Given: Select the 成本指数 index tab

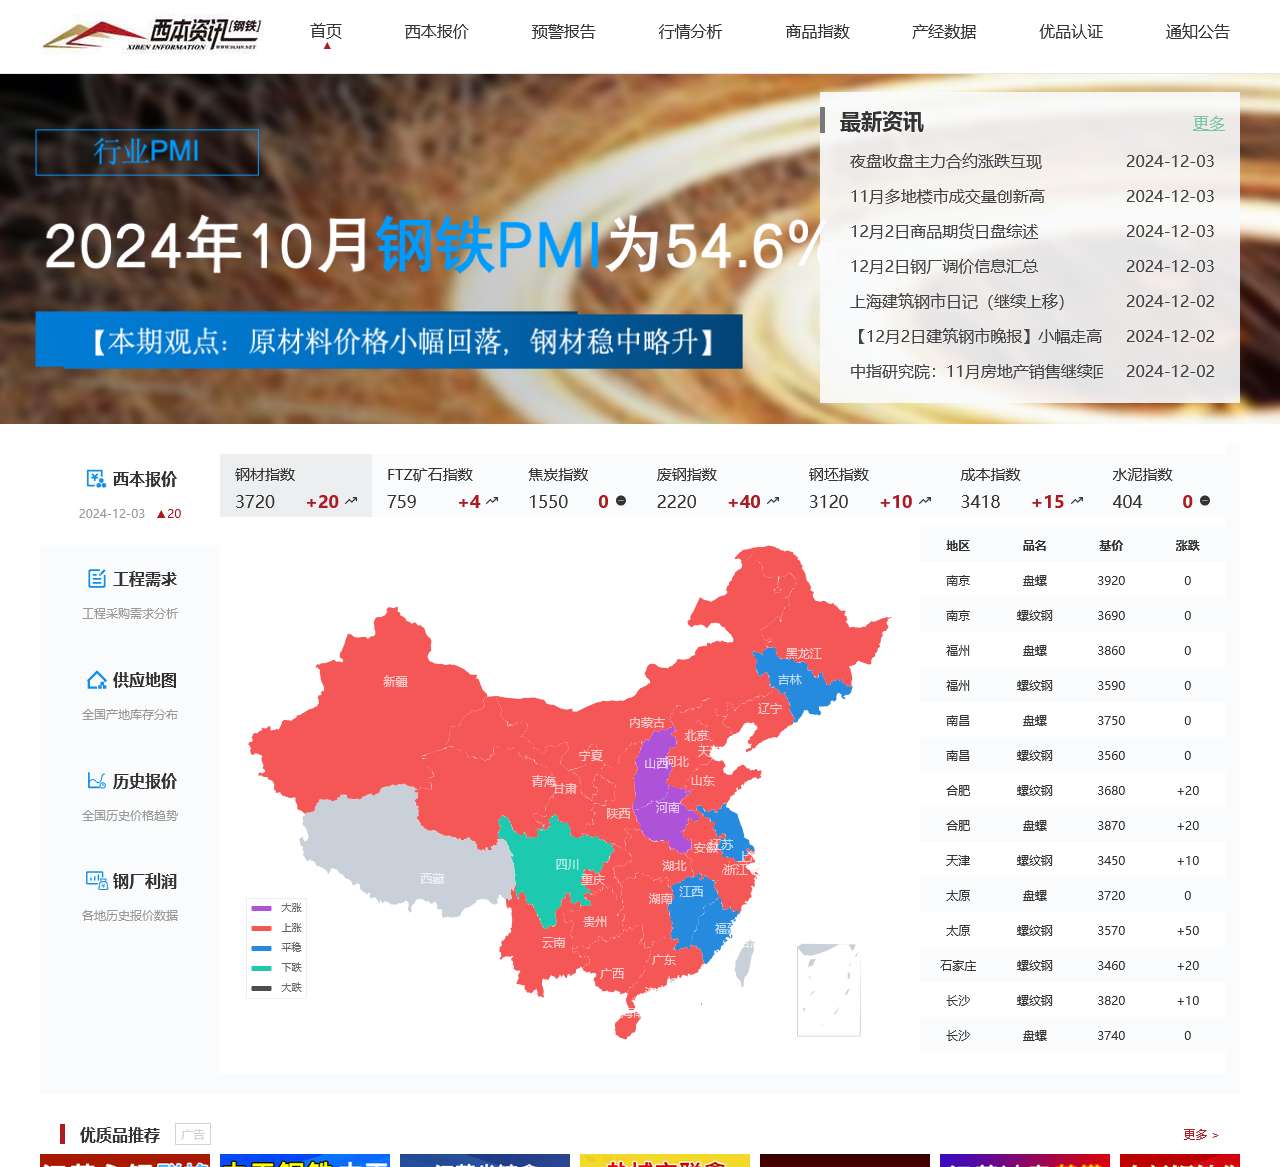Looking at the screenshot, I should (x=1022, y=486).
